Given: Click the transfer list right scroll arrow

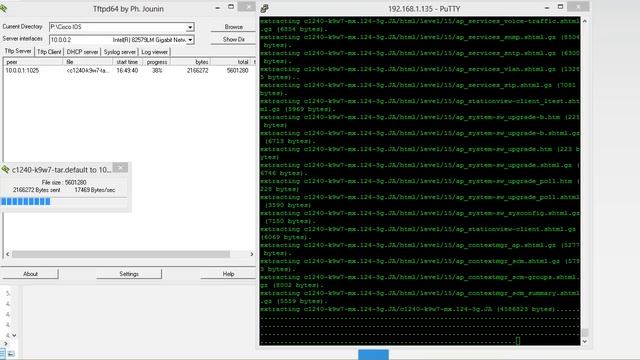Looking at the screenshot, I should pyautogui.click(x=251, y=254).
